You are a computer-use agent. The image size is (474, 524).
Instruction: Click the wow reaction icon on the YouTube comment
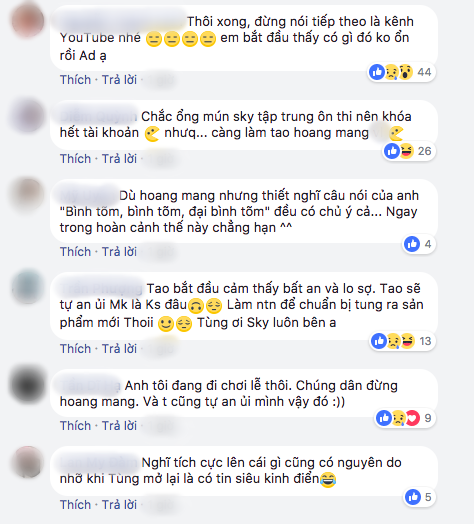click(405, 72)
